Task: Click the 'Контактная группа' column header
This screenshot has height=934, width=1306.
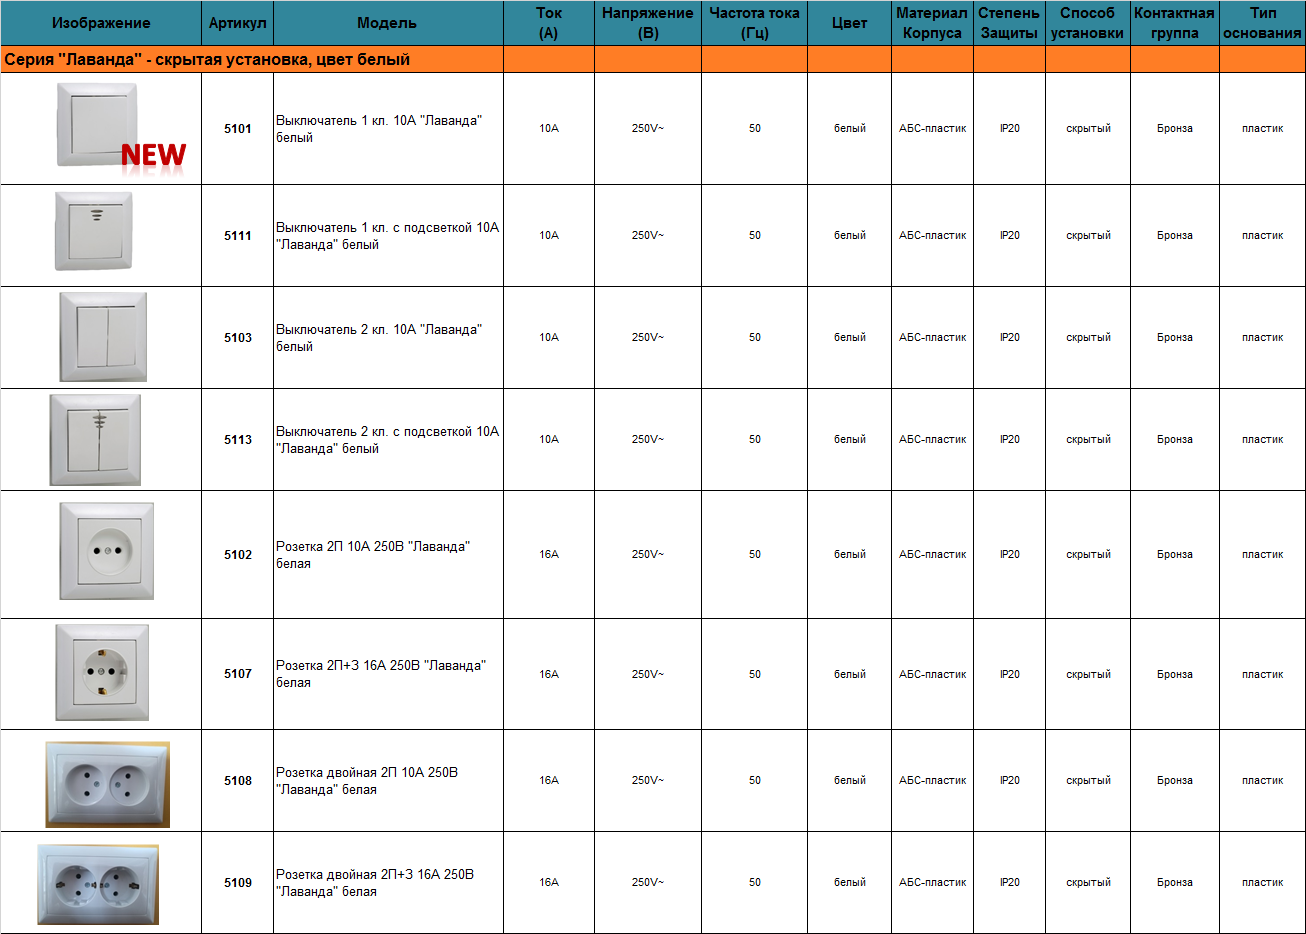Action: click(1175, 23)
